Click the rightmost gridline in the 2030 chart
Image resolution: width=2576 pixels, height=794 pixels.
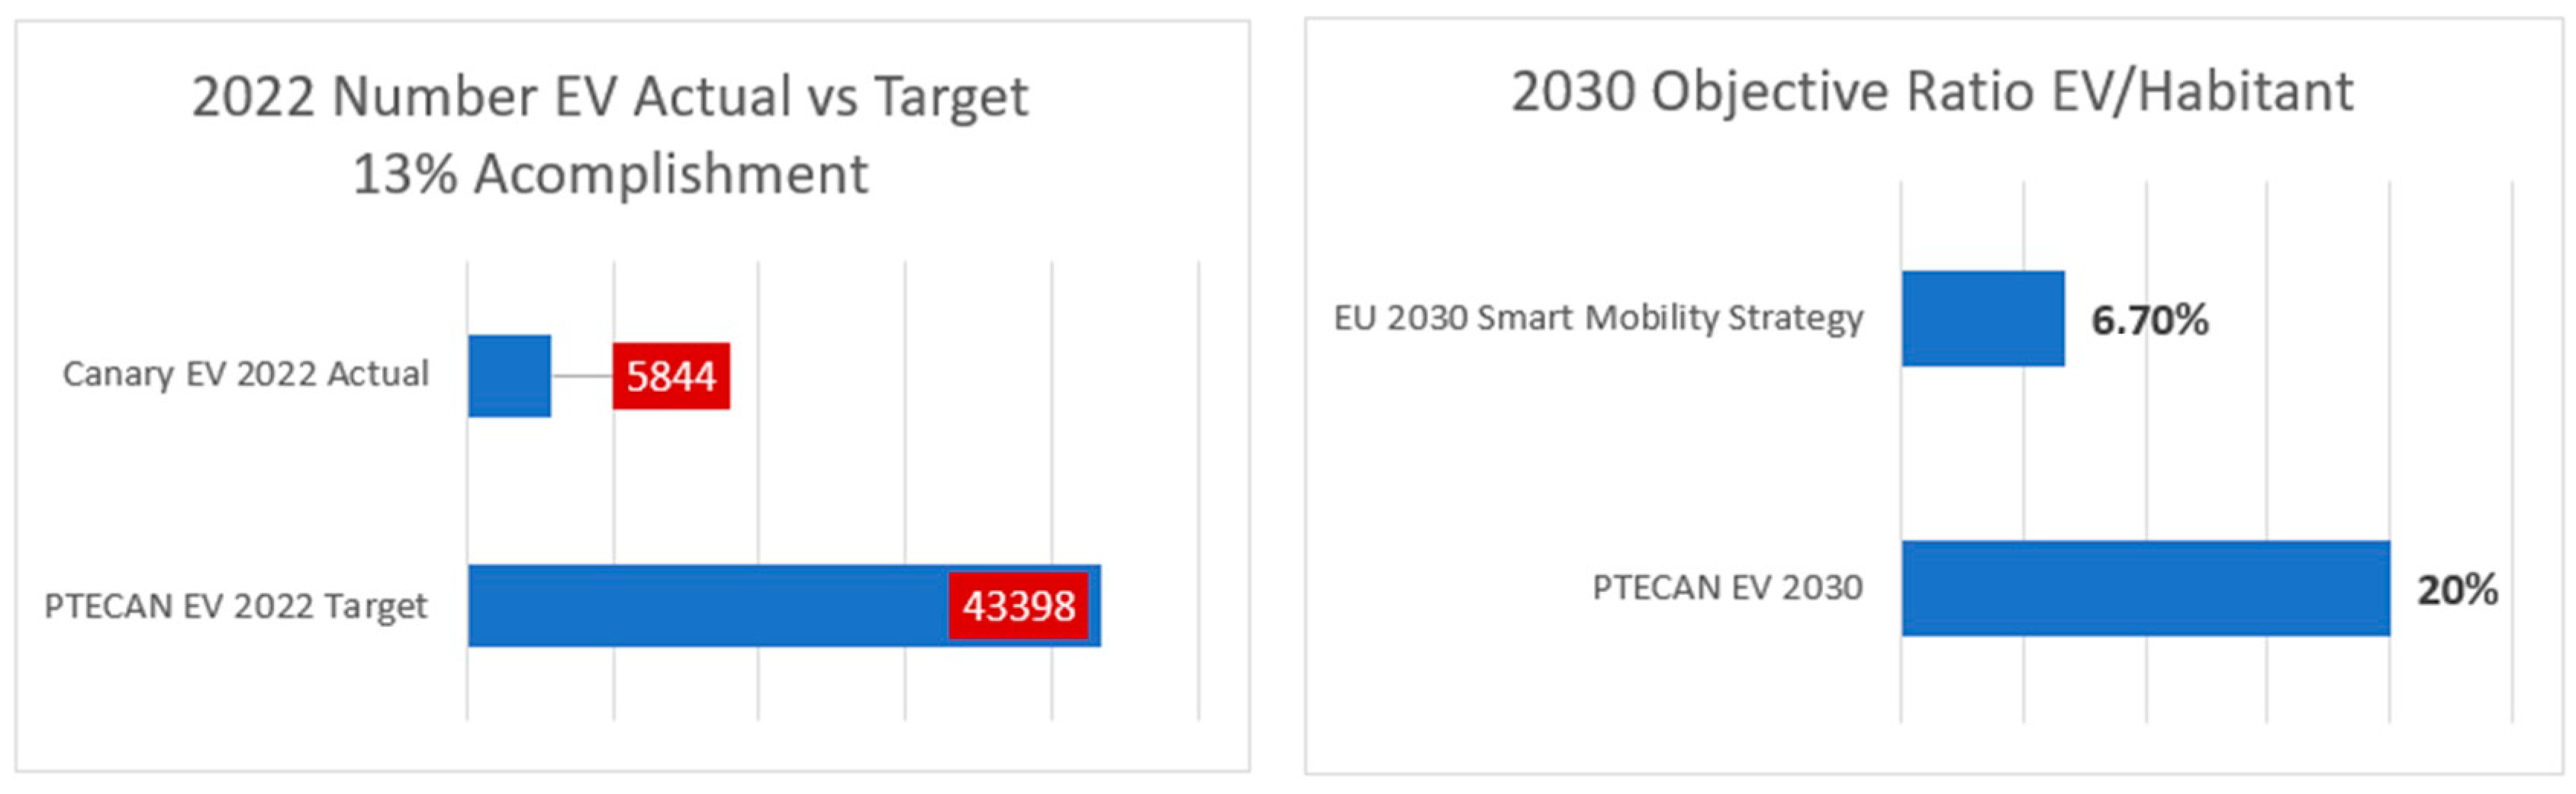coord(2512,450)
